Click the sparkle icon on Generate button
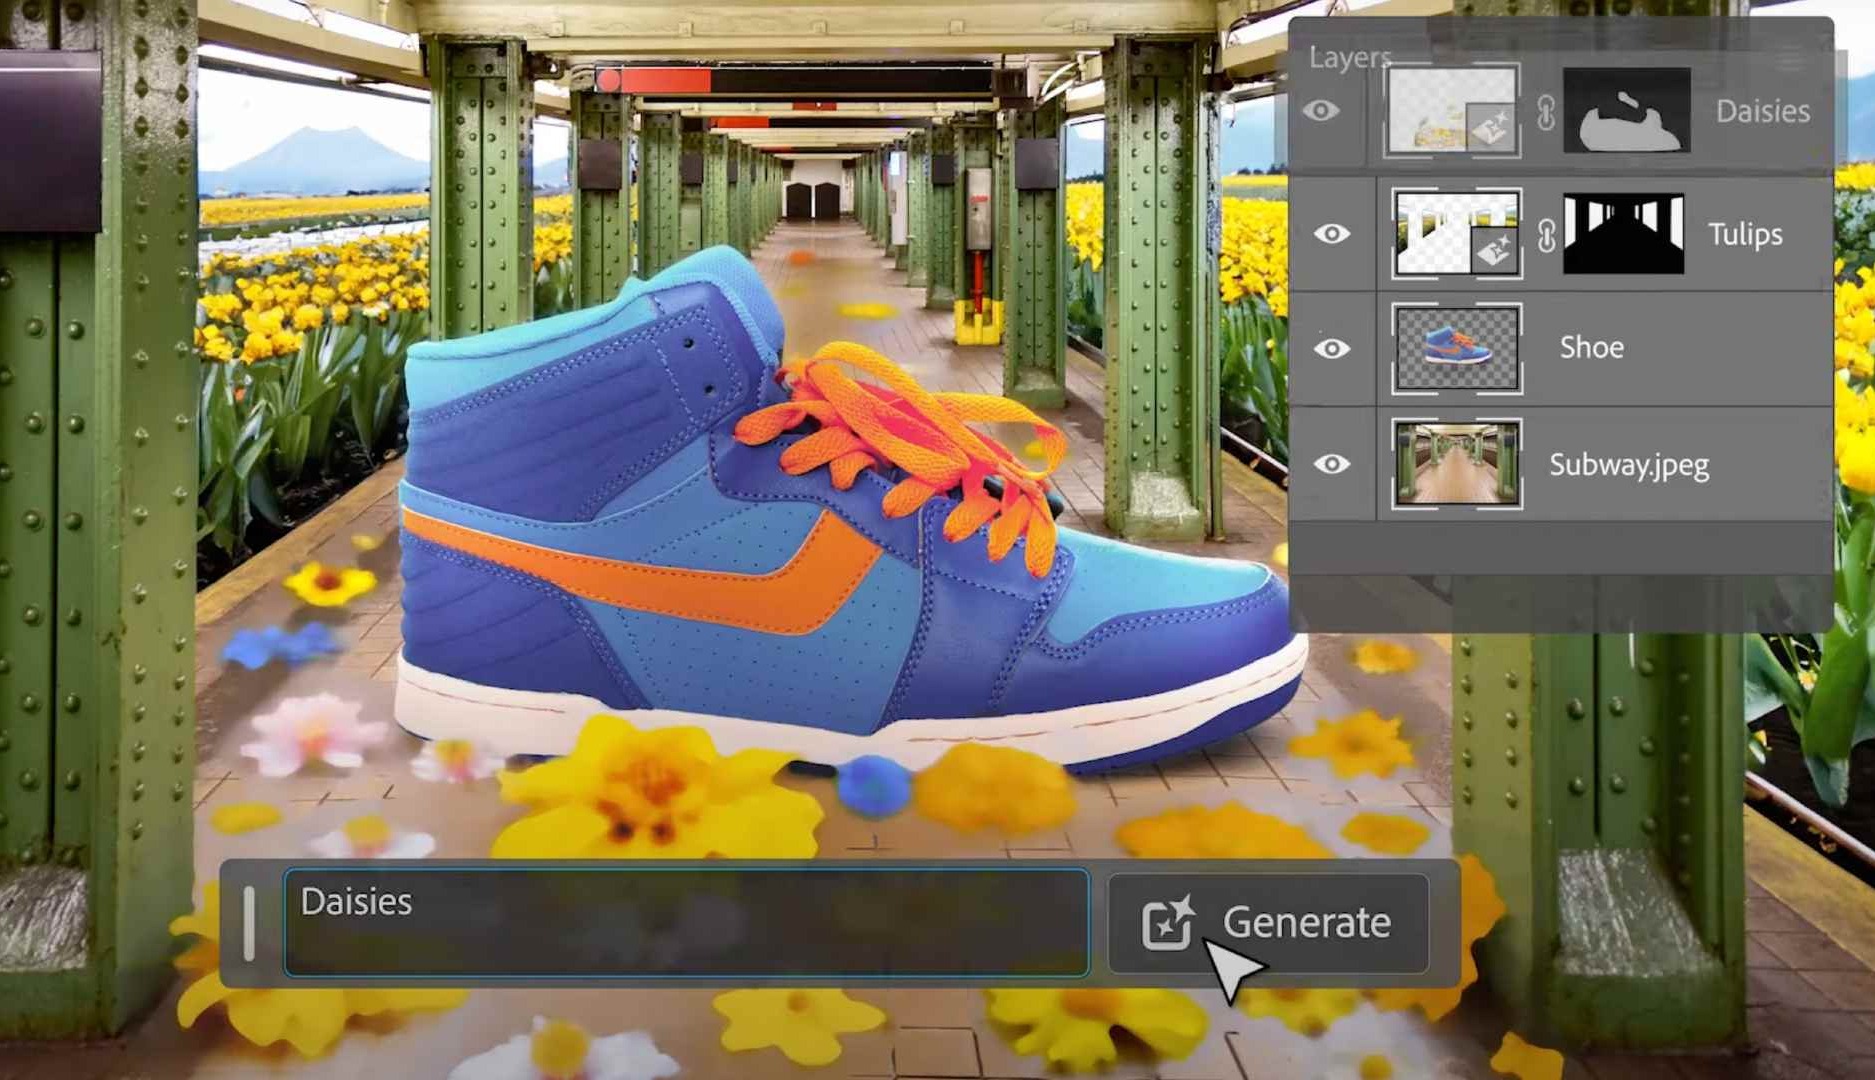 [x=1168, y=922]
